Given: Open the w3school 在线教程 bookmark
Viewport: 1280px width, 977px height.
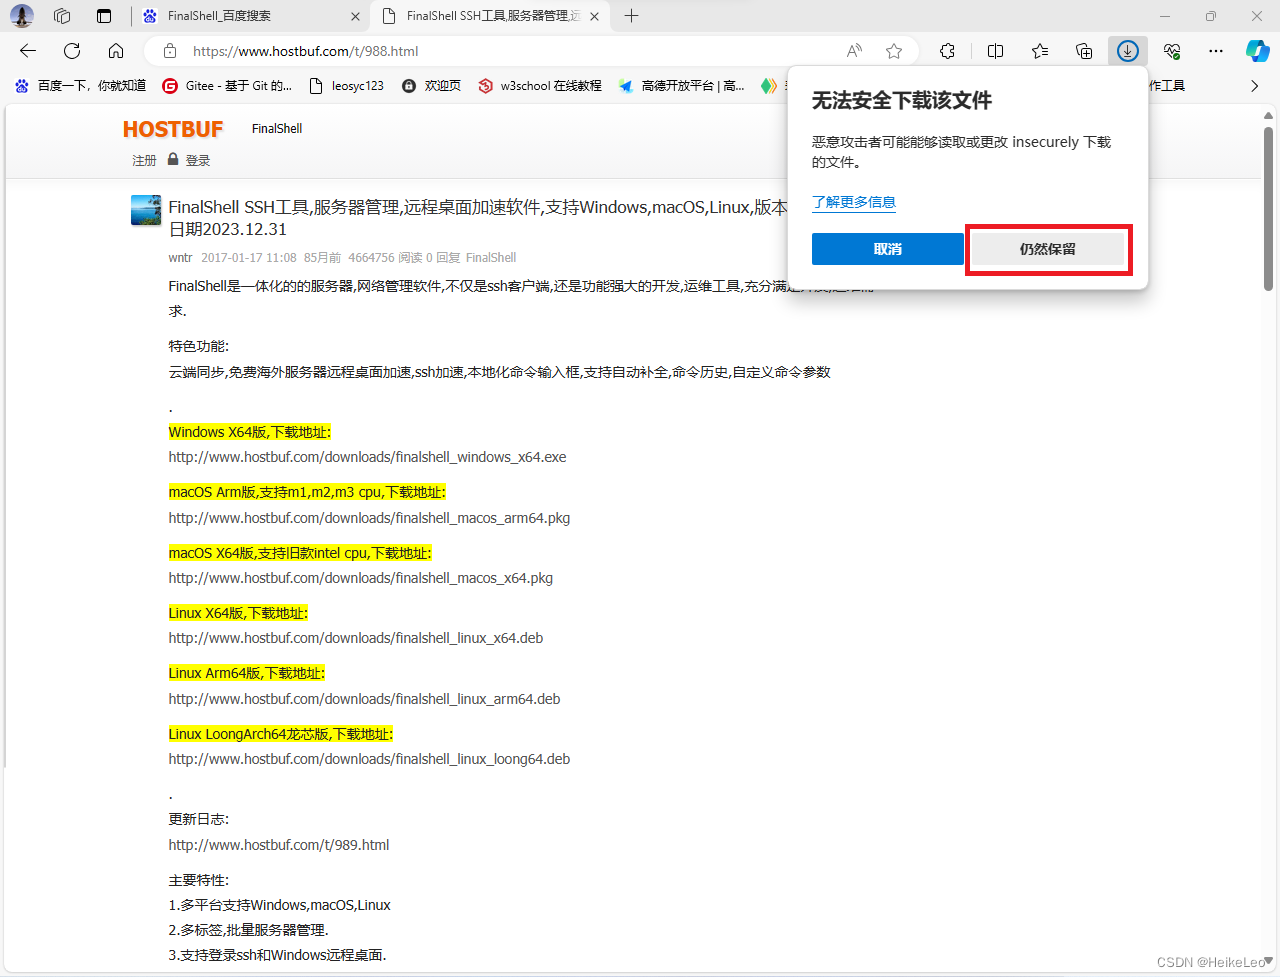Looking at the screenshot, I should coord(540,86).
